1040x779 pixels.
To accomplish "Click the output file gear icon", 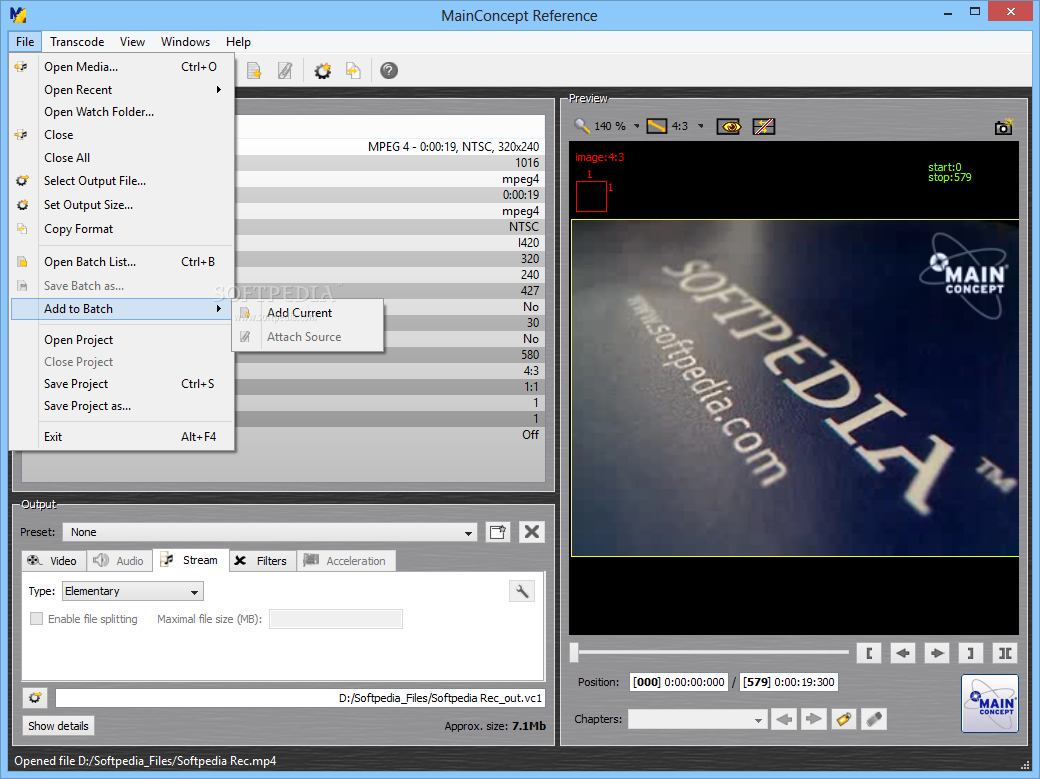I will click(35, 698).
